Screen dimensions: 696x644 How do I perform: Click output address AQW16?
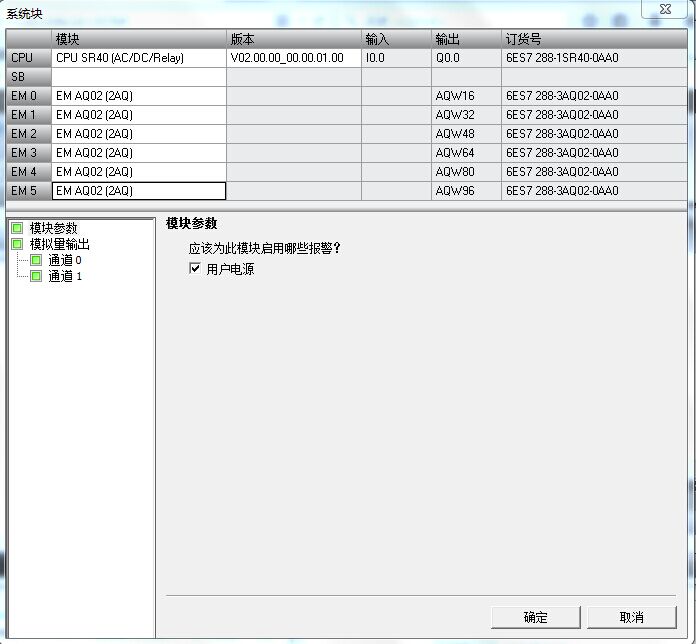click(x=467, y=96)
